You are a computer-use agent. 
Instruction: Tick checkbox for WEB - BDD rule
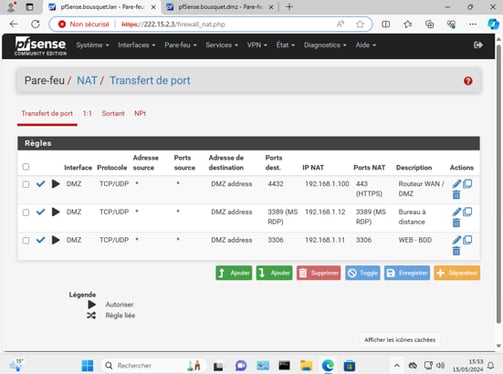click(x=26, y=240)
